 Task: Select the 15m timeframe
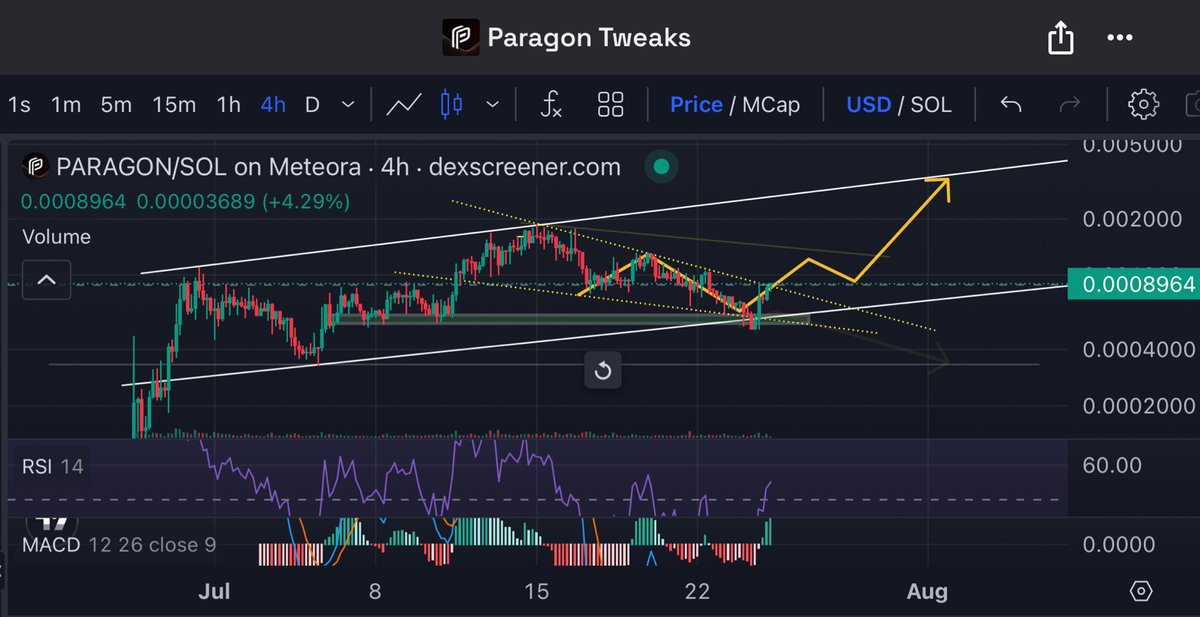click(174, 104)
